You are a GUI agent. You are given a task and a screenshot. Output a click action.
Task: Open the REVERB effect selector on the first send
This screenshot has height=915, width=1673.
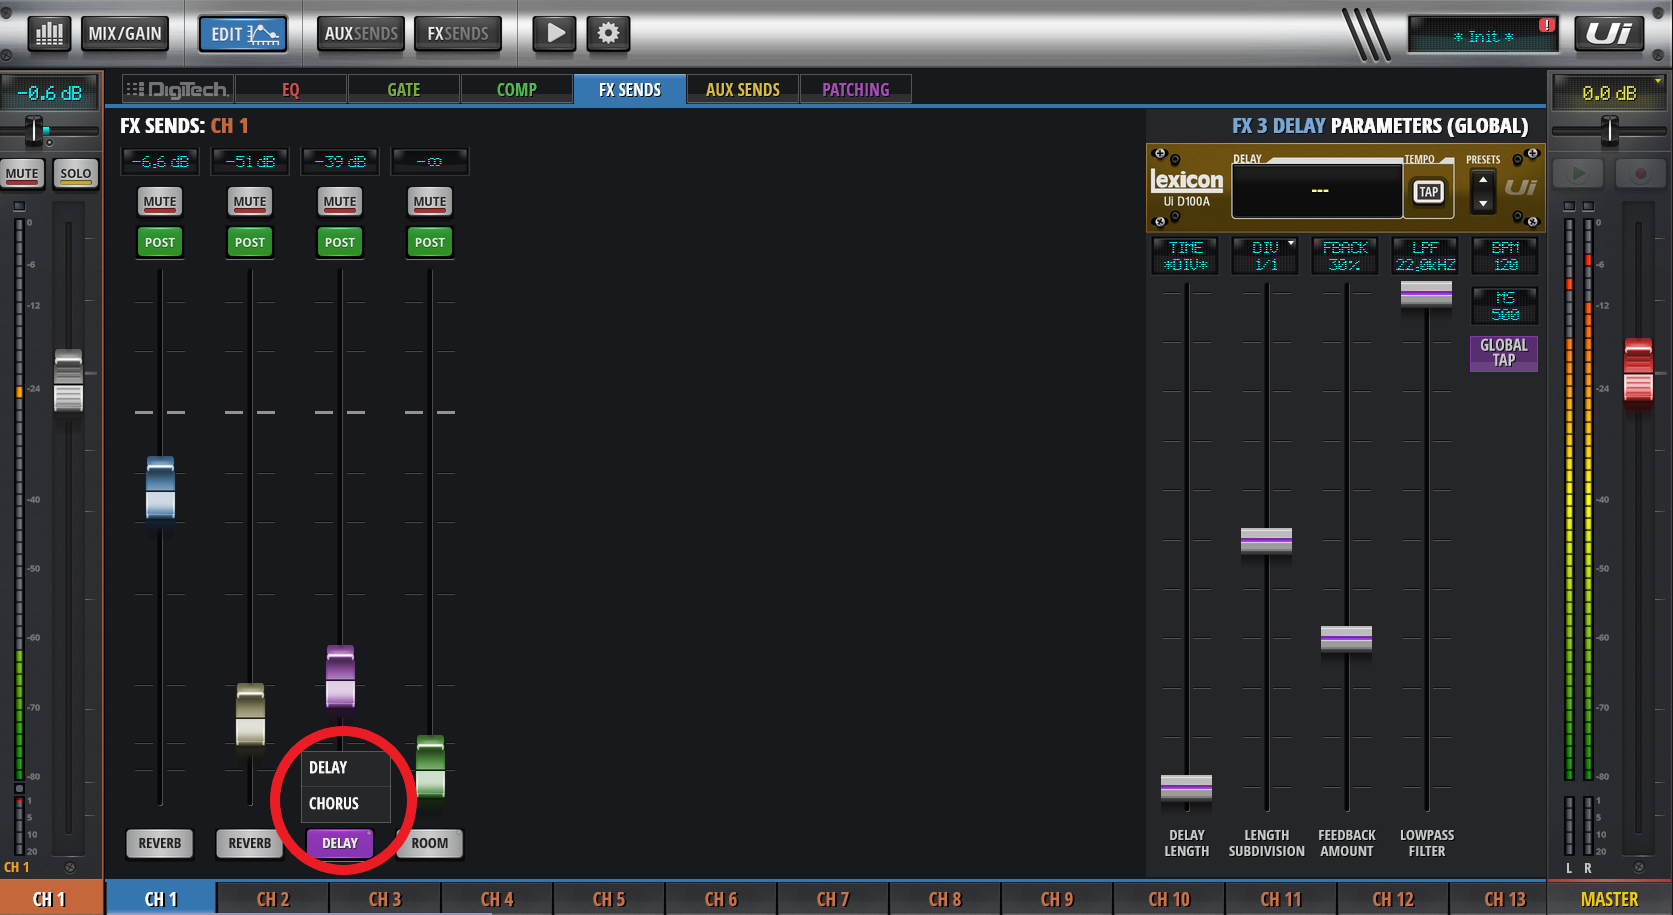(159, 843)
